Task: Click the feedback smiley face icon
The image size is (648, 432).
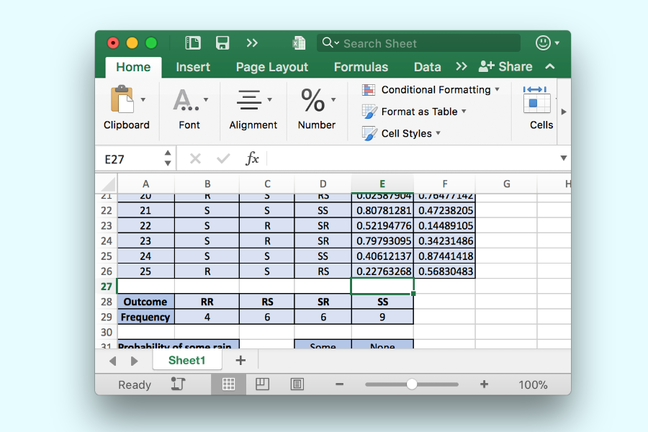Action: point(543,43)
